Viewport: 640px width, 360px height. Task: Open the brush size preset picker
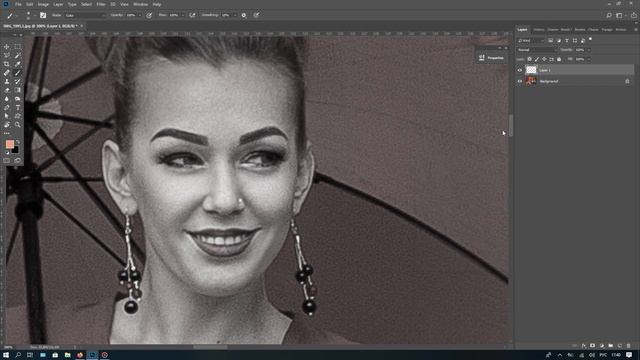28,16
